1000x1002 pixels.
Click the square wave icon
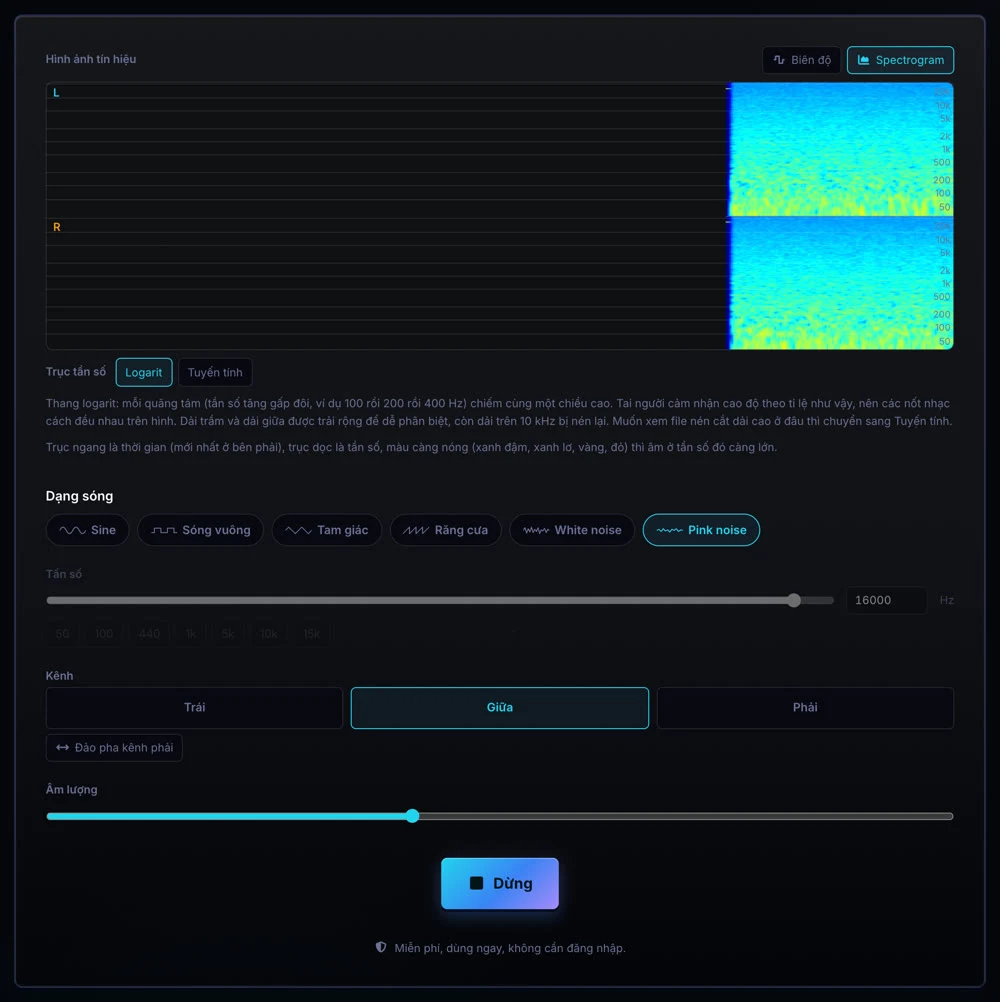point(164,530)
